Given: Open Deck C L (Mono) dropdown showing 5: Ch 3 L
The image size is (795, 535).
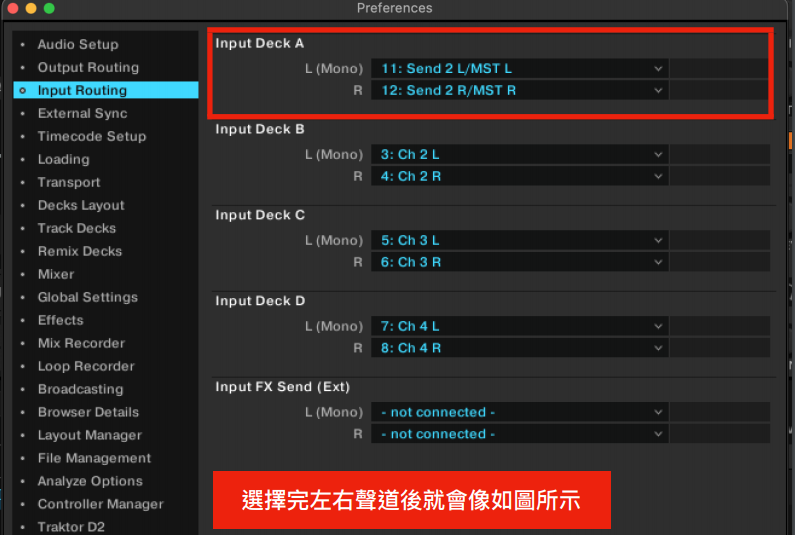Looking at the screenshot, I should coord(520,240).
